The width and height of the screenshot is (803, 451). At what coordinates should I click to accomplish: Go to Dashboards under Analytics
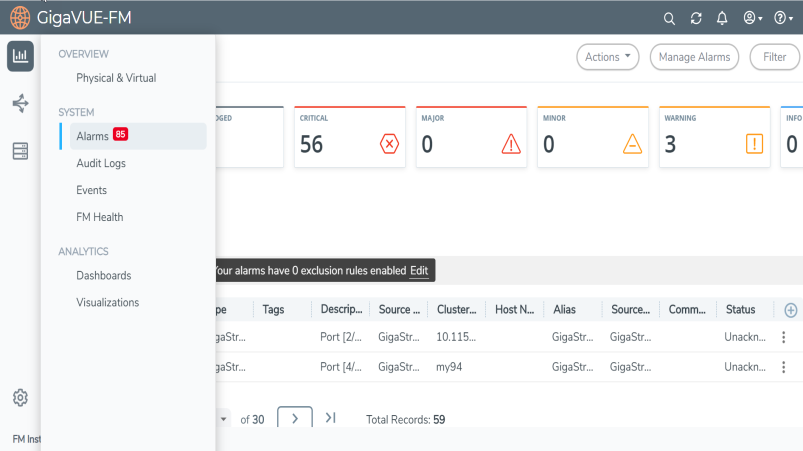pos(104,275)
